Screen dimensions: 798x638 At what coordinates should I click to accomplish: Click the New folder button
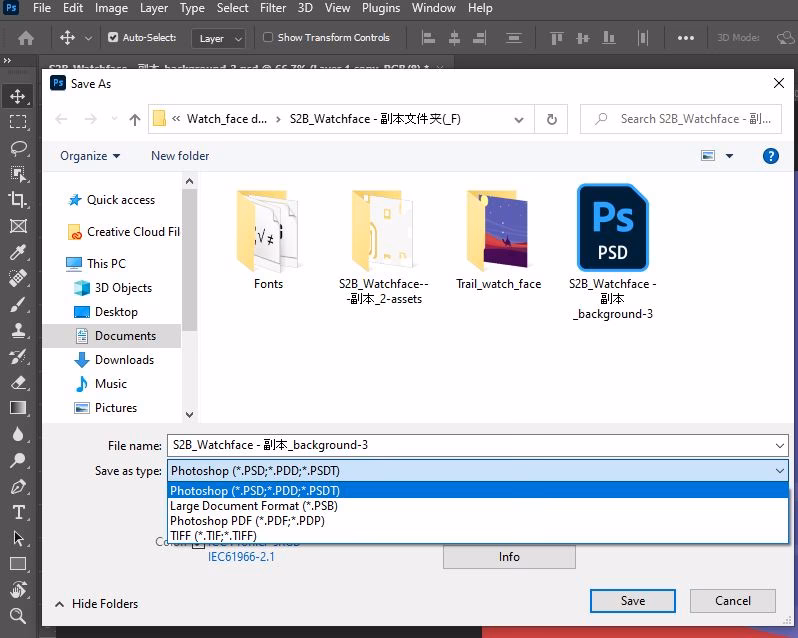pyautogui.click(x=180, y=156)
